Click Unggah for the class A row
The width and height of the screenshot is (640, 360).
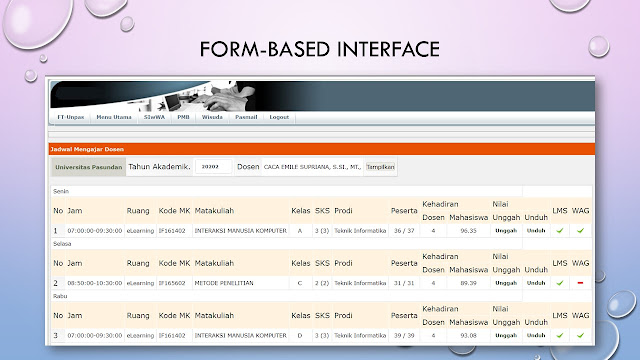coord(506,231)
